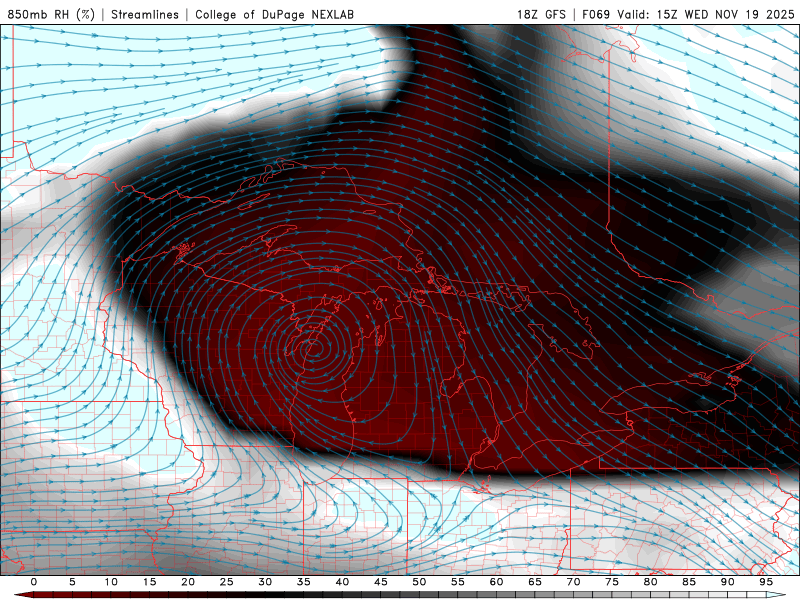This screenshot has height=600, width=800.
Task: Click the '90' value on the colorbar
Action: 728,582
